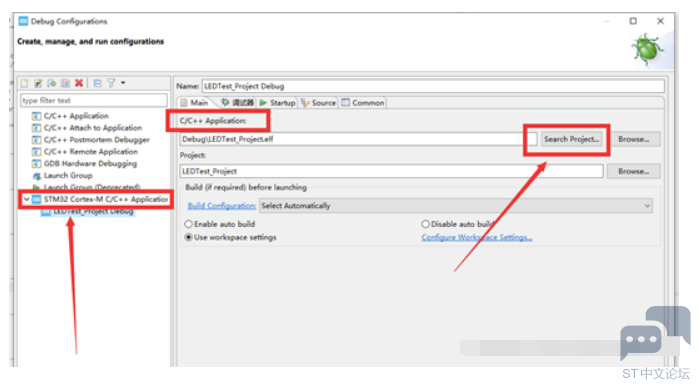Screen dimensions: 699x389
Task: Collapse all configurations in tree
Action: tap(98, 83)
